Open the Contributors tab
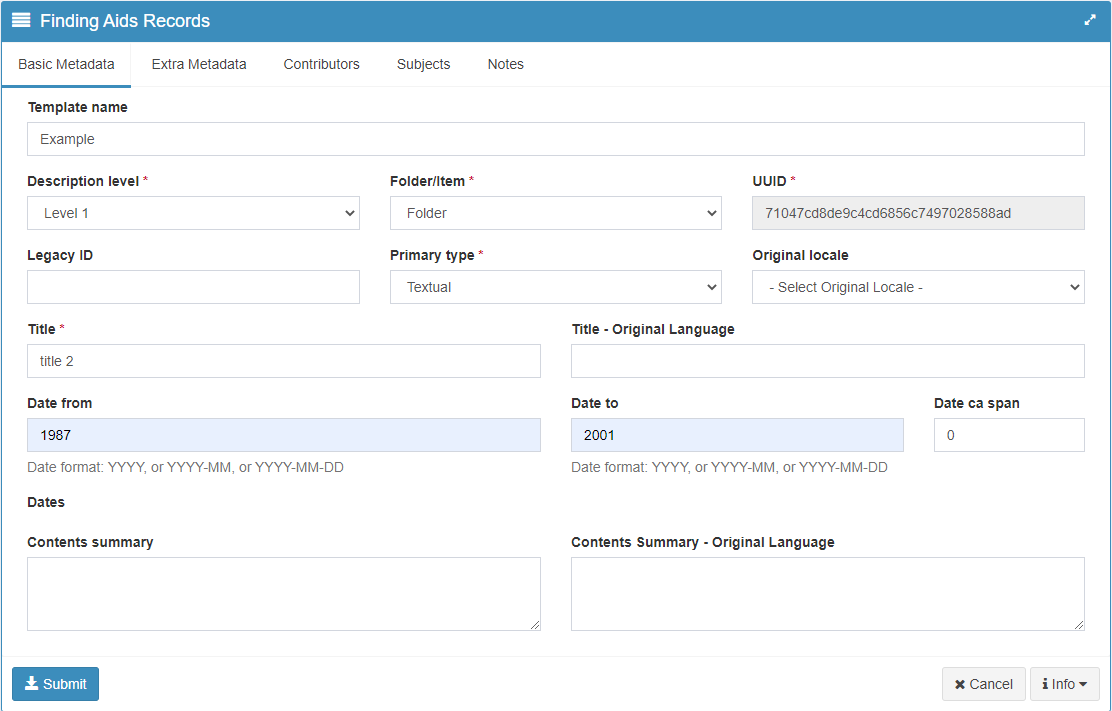The width and height of the screenshot is (1112, 711). pyautogui.click(x=321, y=64)
